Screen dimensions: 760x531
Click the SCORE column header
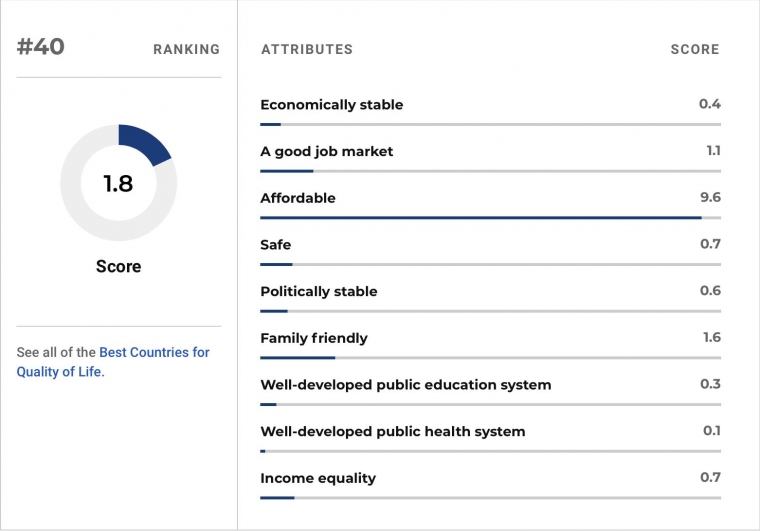[695, 49]
